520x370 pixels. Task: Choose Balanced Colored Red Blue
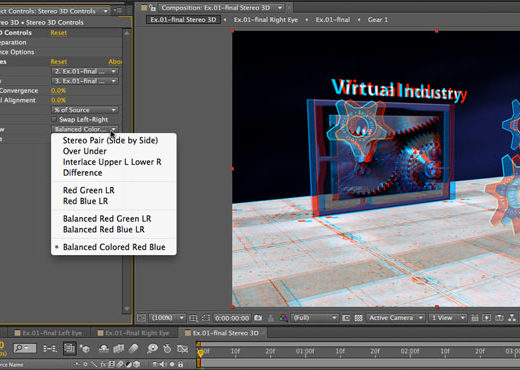tap(114, 247)
